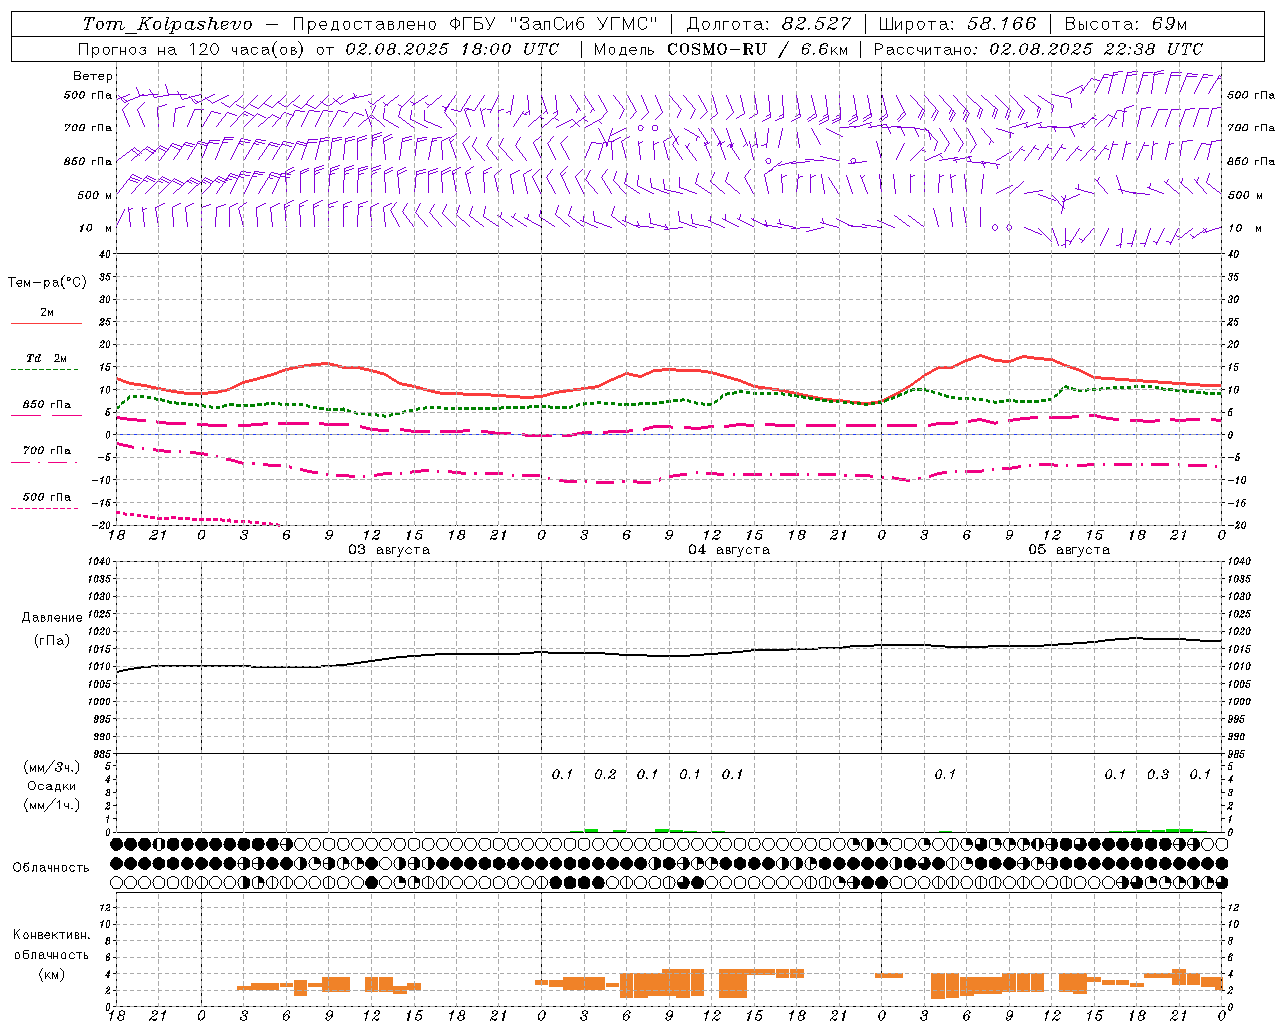Click the longitude value Долгота: 82.527

(x=769, y=24)
